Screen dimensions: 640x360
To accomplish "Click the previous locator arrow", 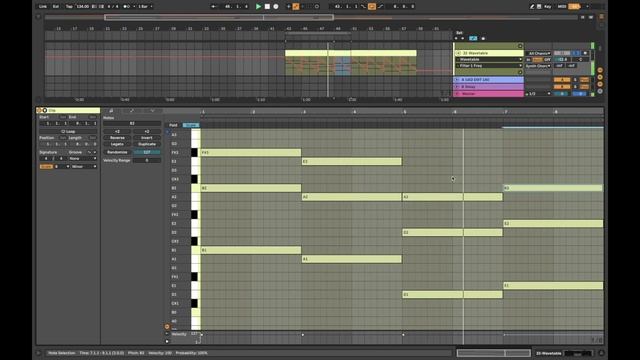I will [x=456, y=38].
